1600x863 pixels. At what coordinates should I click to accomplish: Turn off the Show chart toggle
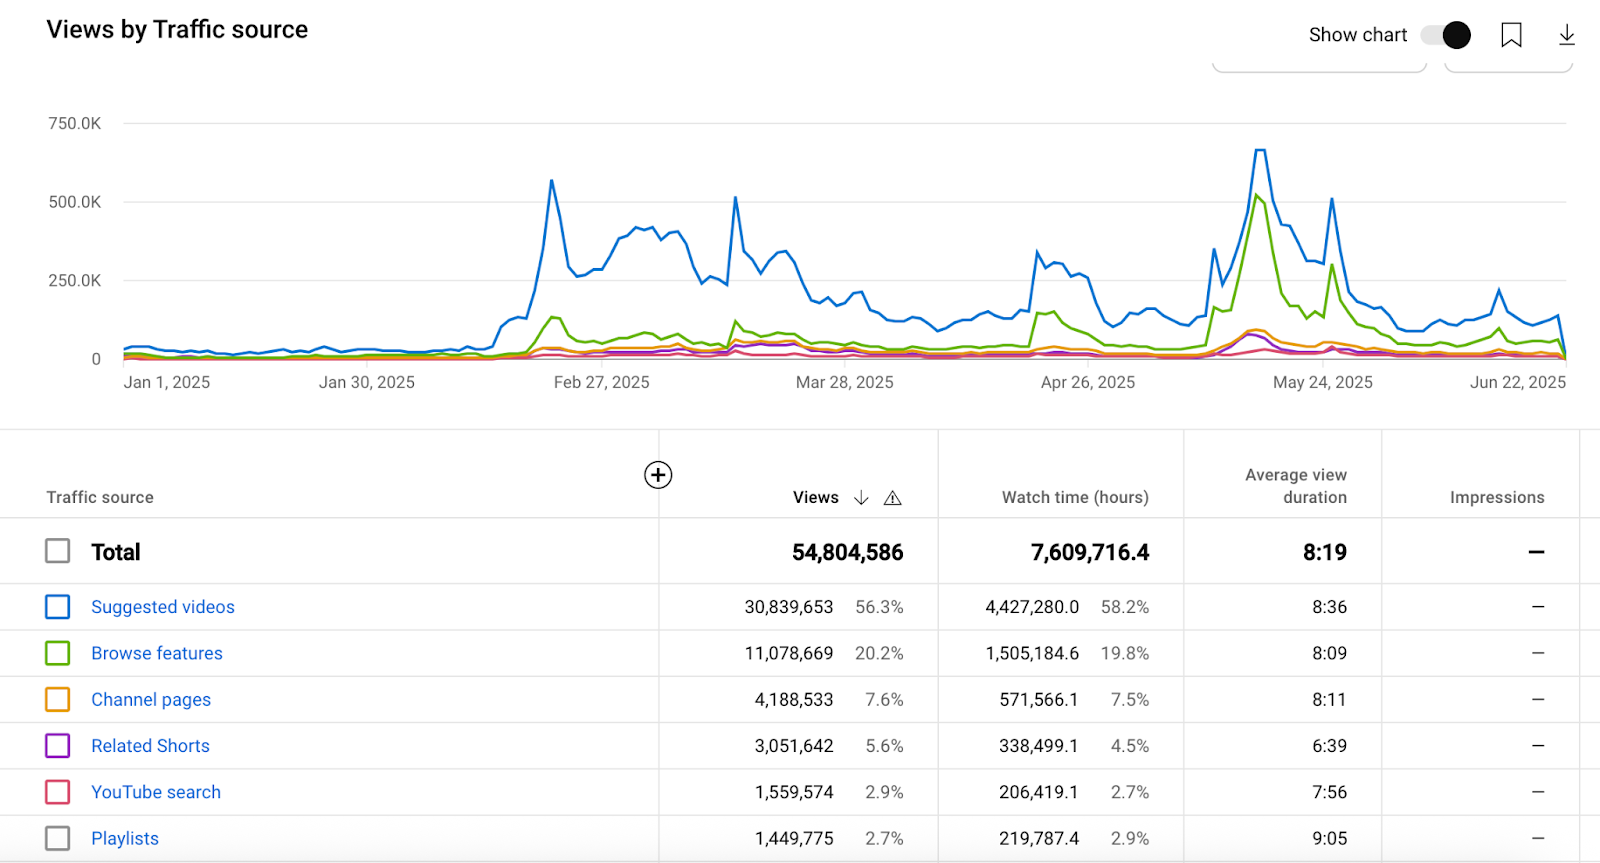point(1446,35)
